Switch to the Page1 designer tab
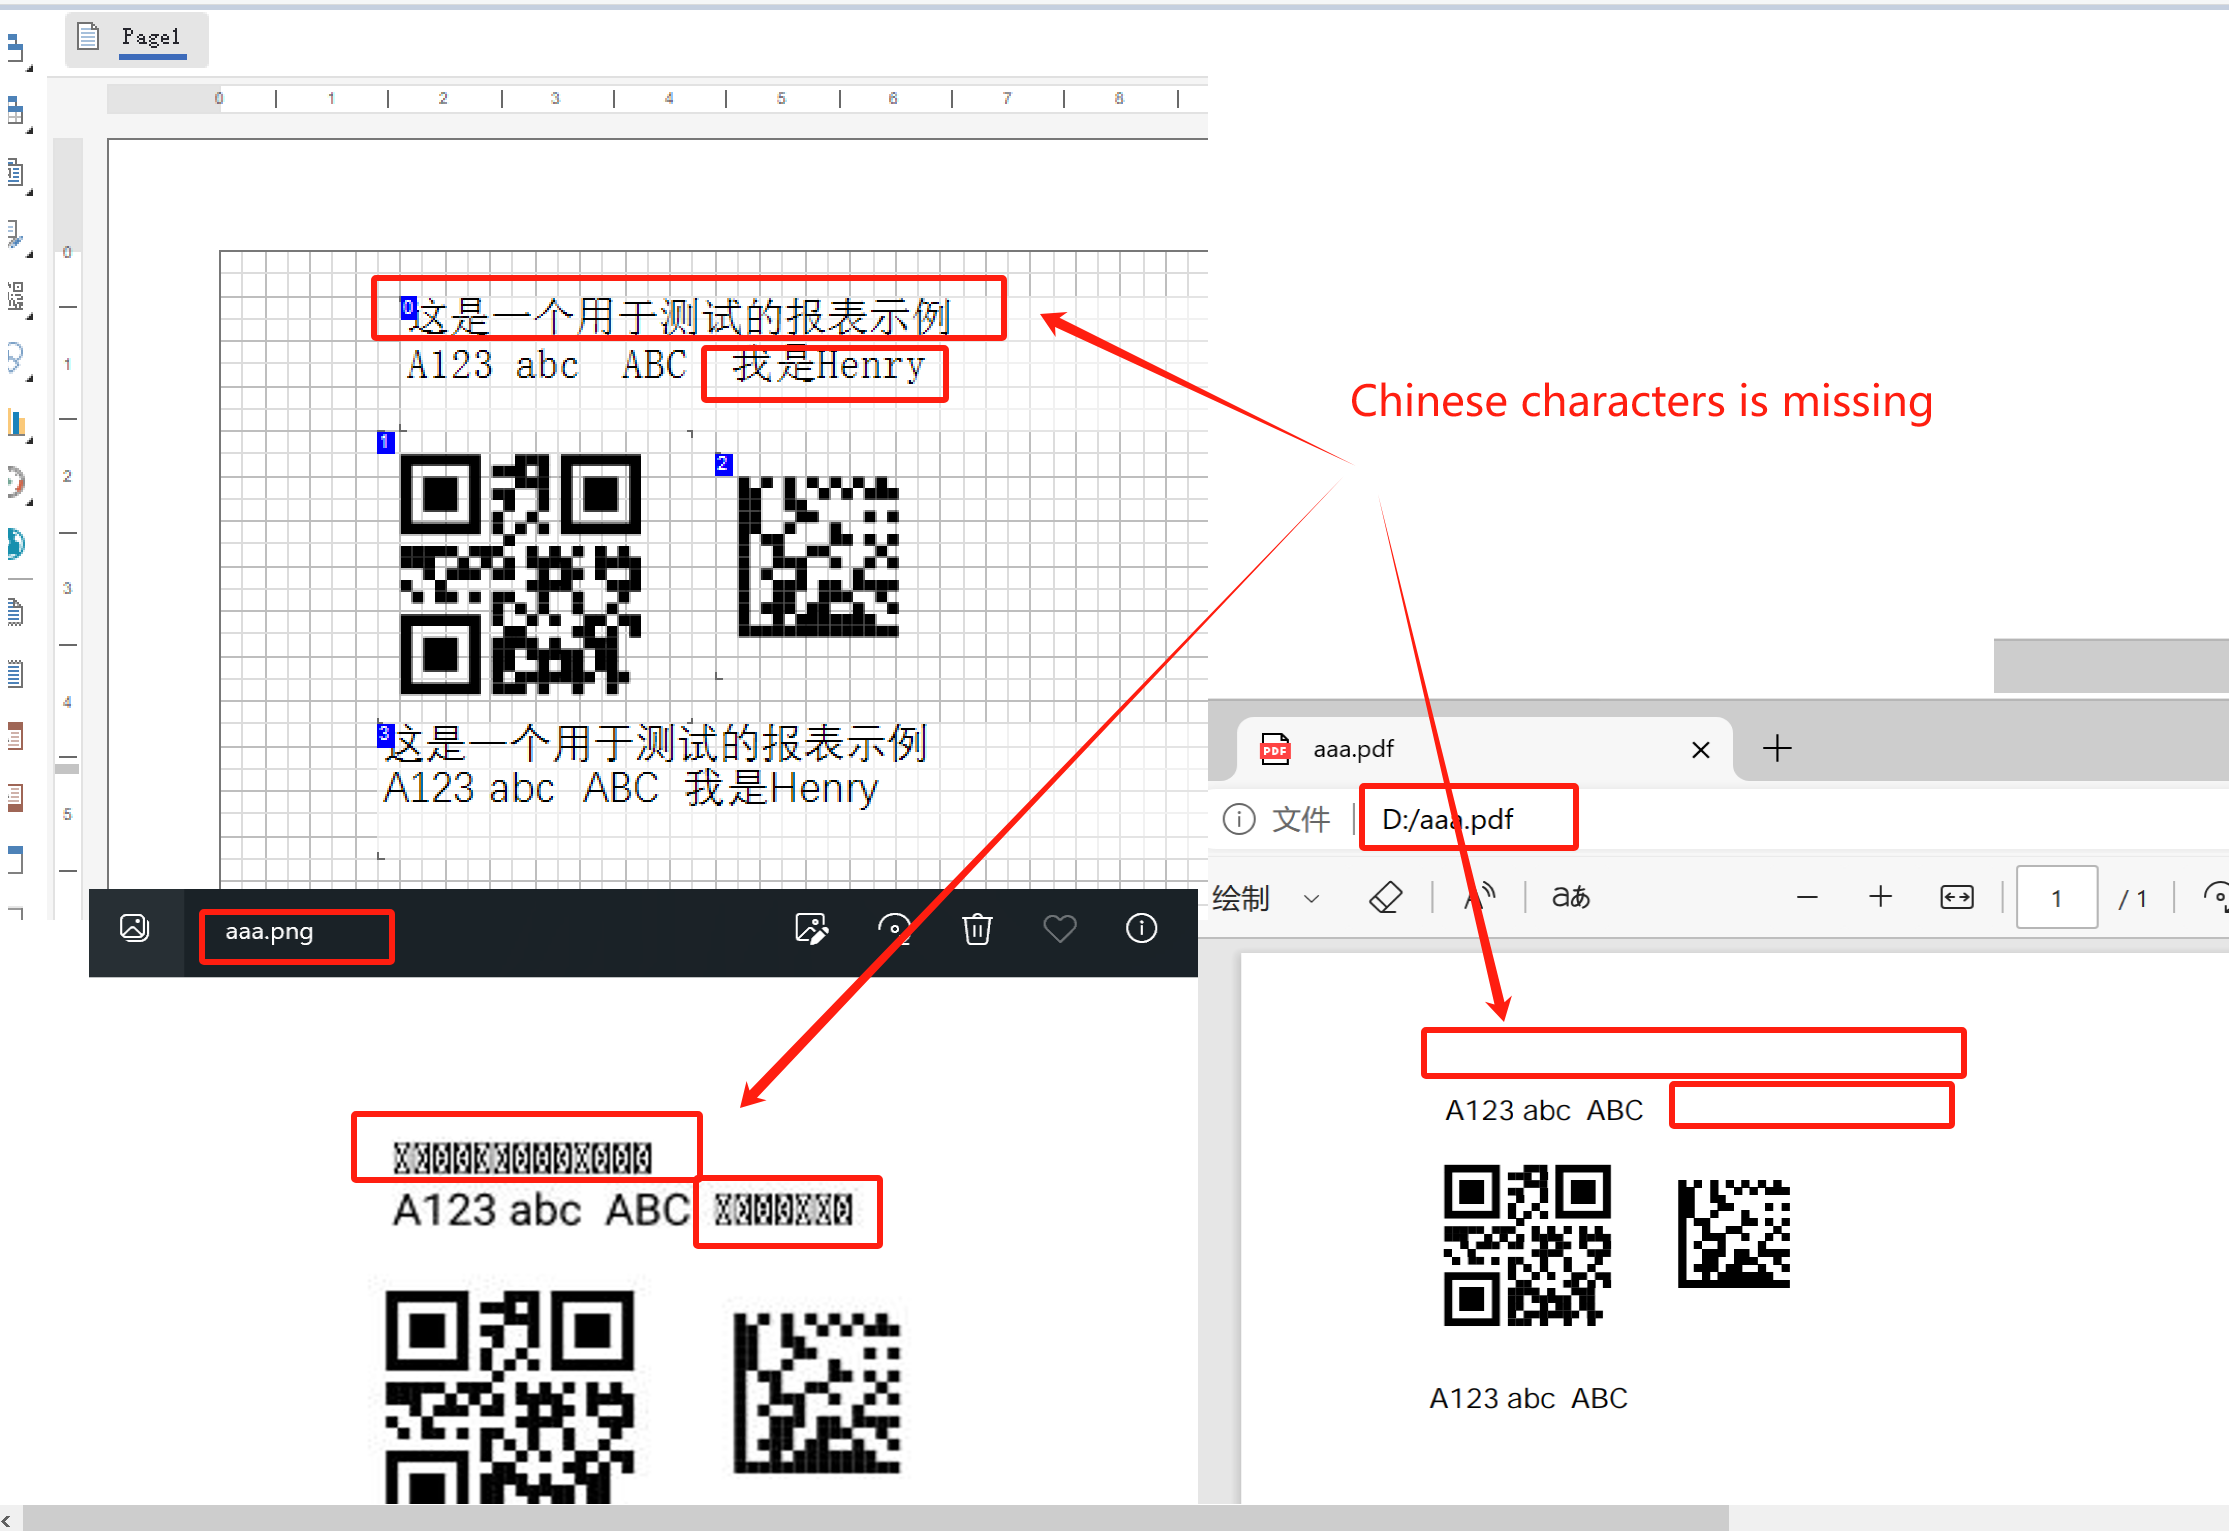 coord(137,39)
